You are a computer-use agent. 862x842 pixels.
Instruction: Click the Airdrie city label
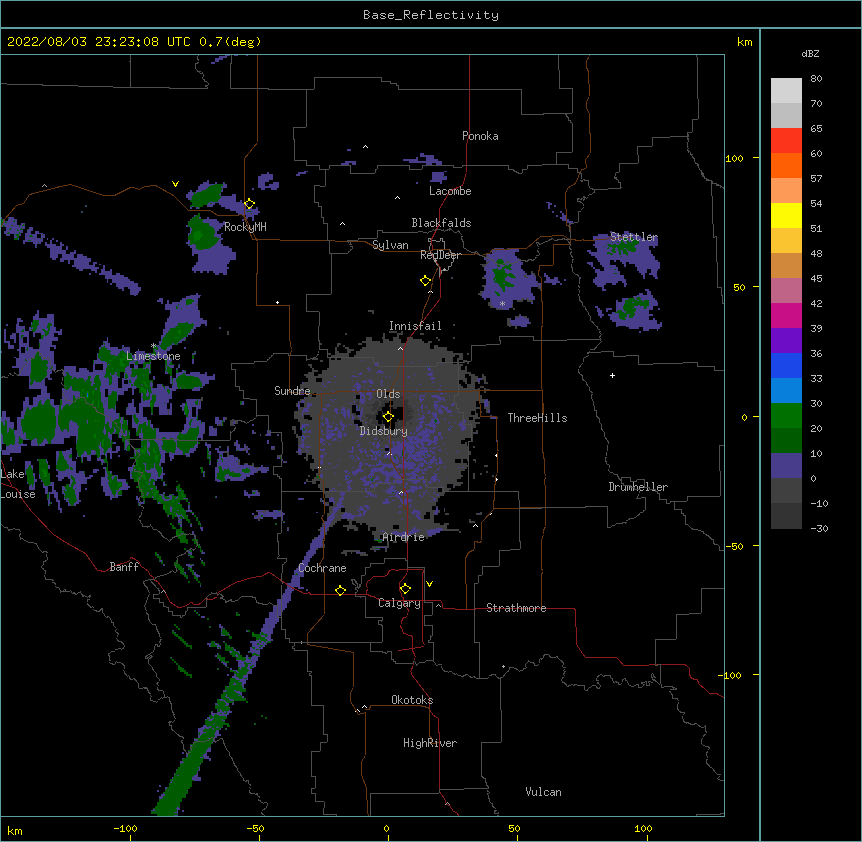coord(404,537)
